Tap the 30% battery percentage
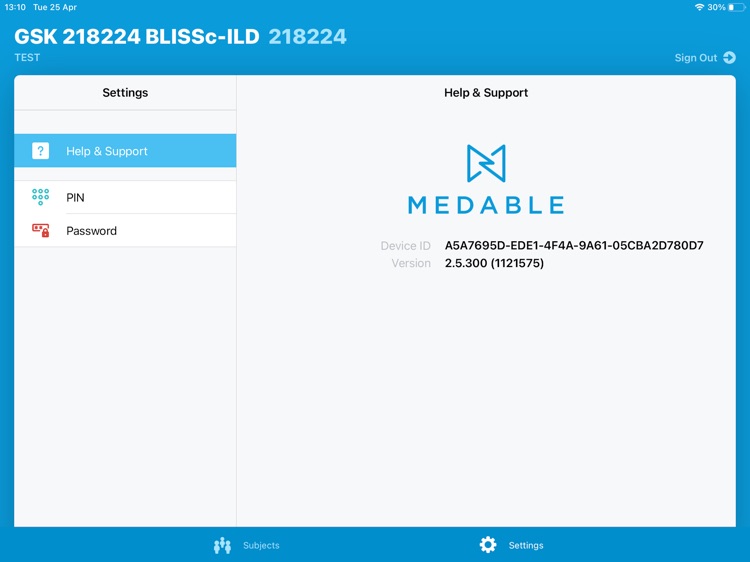The image size is (750, 562). pyautogui.click(x=717, y=7)
